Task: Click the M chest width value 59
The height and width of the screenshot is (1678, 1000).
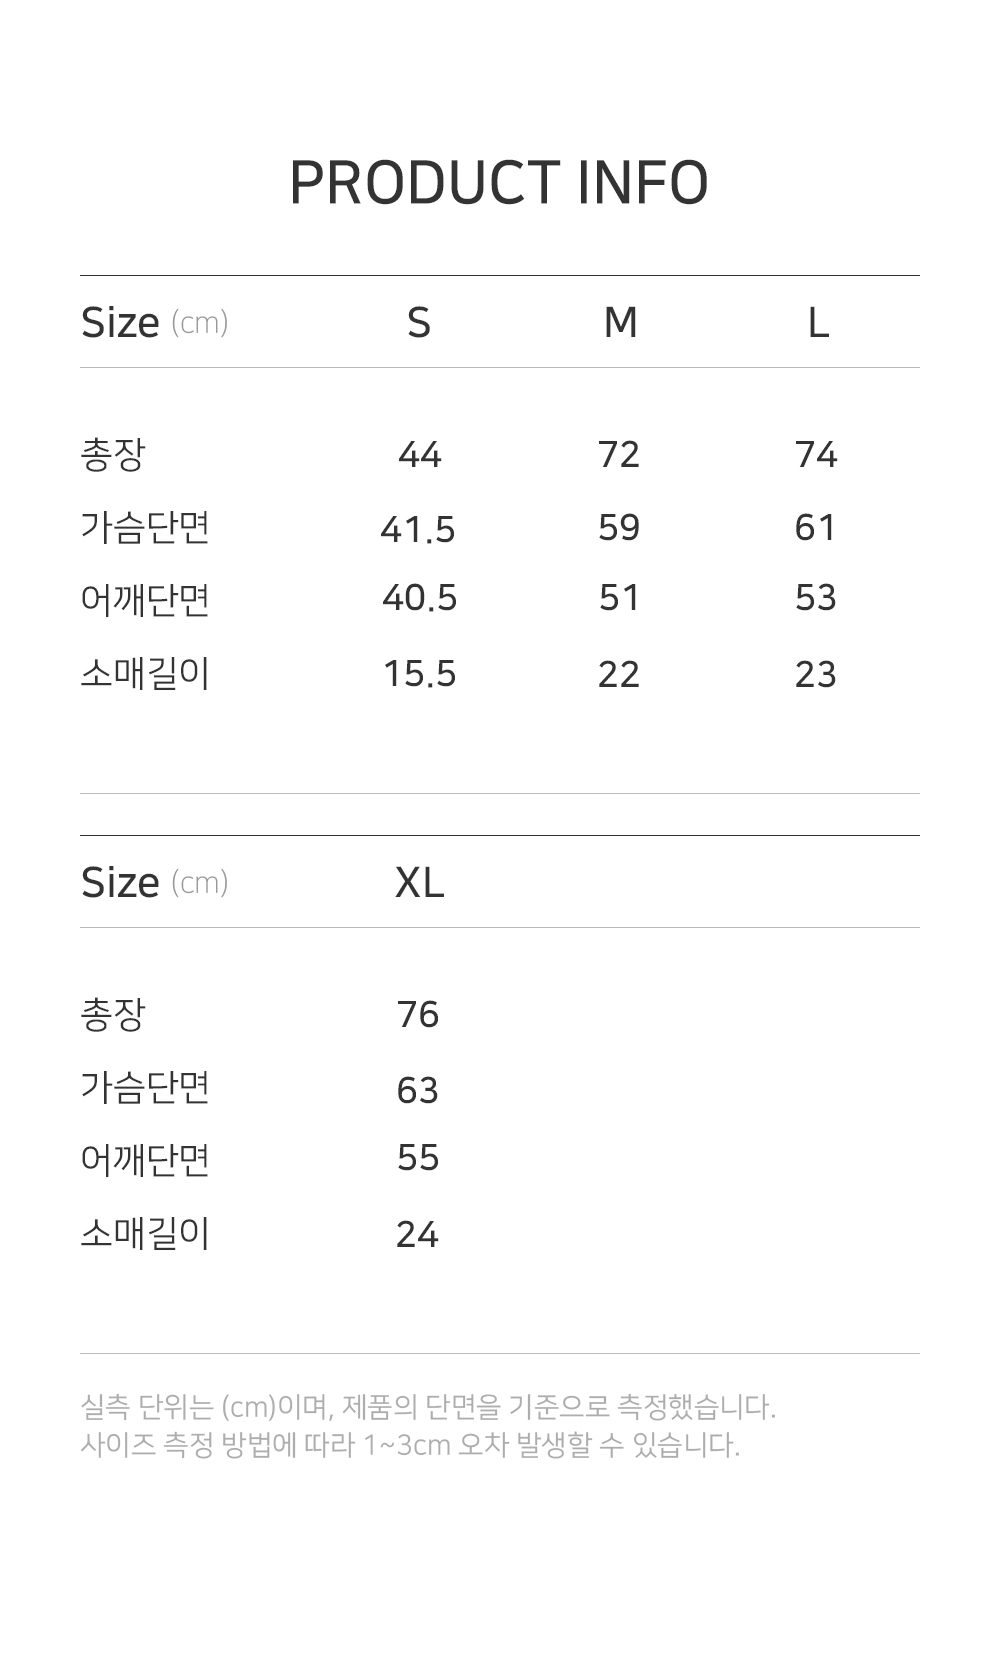Action: tap(619, 528)
